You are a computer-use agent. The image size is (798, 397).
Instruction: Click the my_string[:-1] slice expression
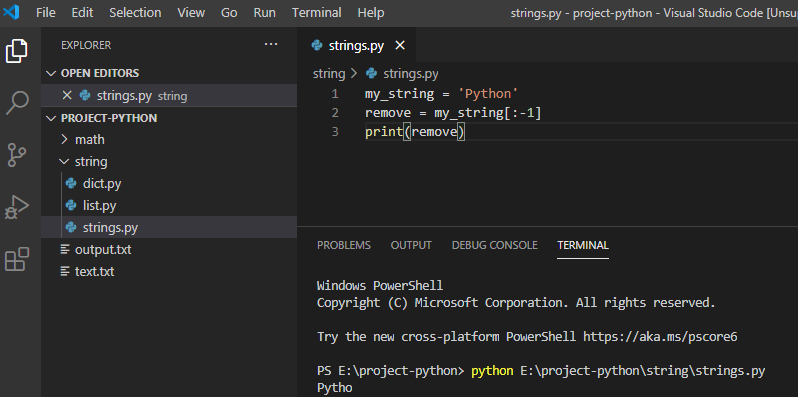point(488,112)
